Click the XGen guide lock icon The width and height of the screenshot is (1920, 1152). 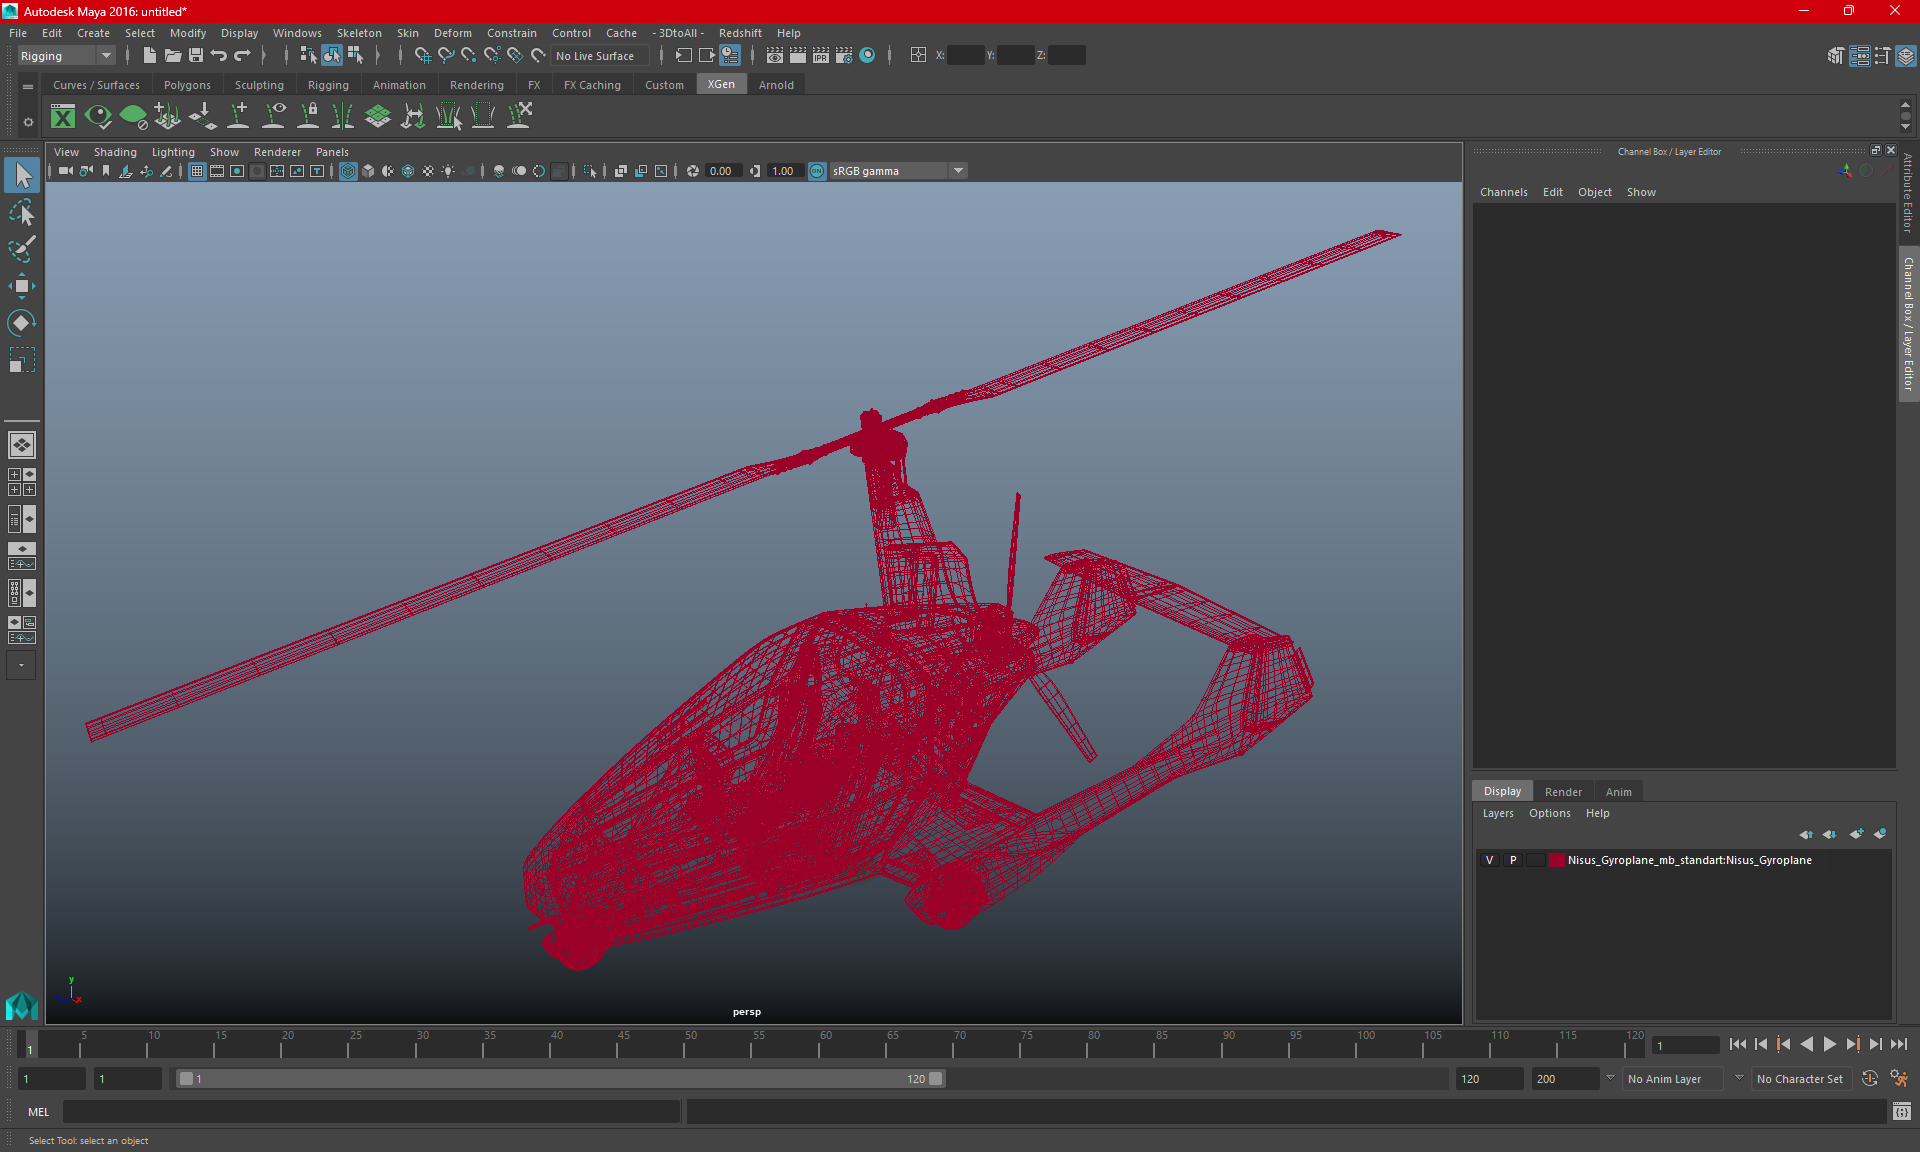[x=309, y=117]
